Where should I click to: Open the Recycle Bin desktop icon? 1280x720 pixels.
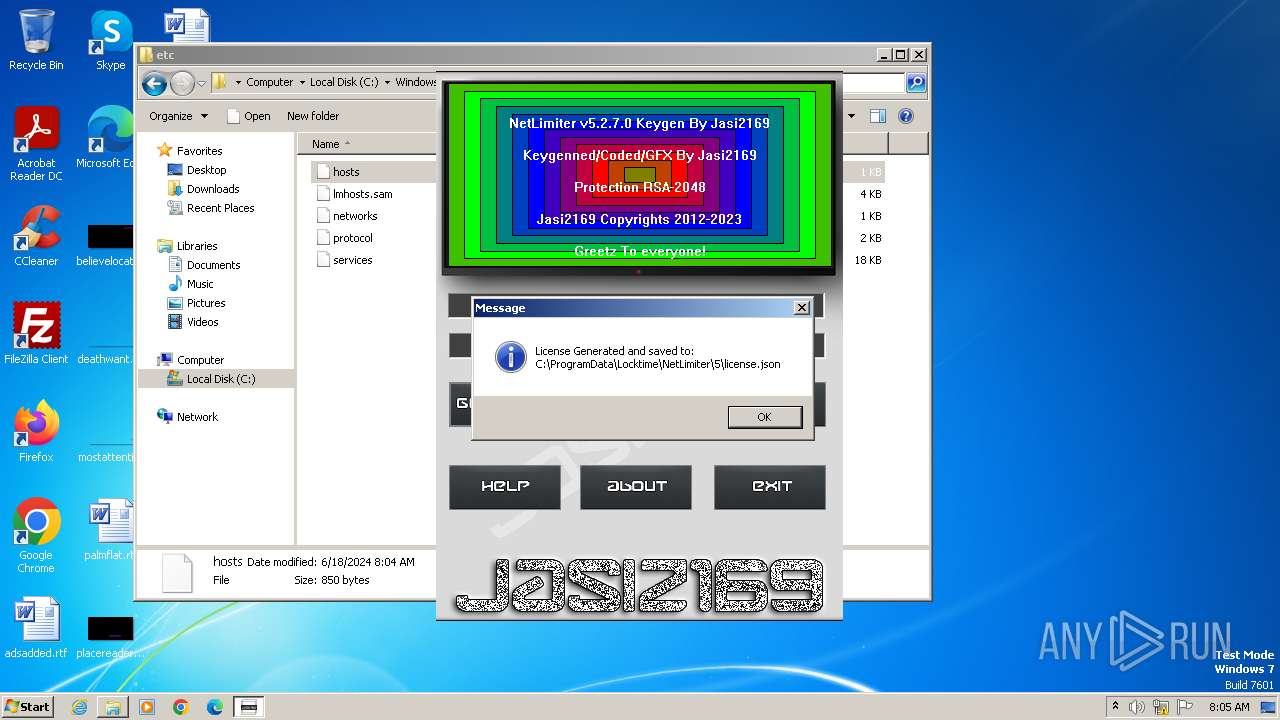point(36,40)
